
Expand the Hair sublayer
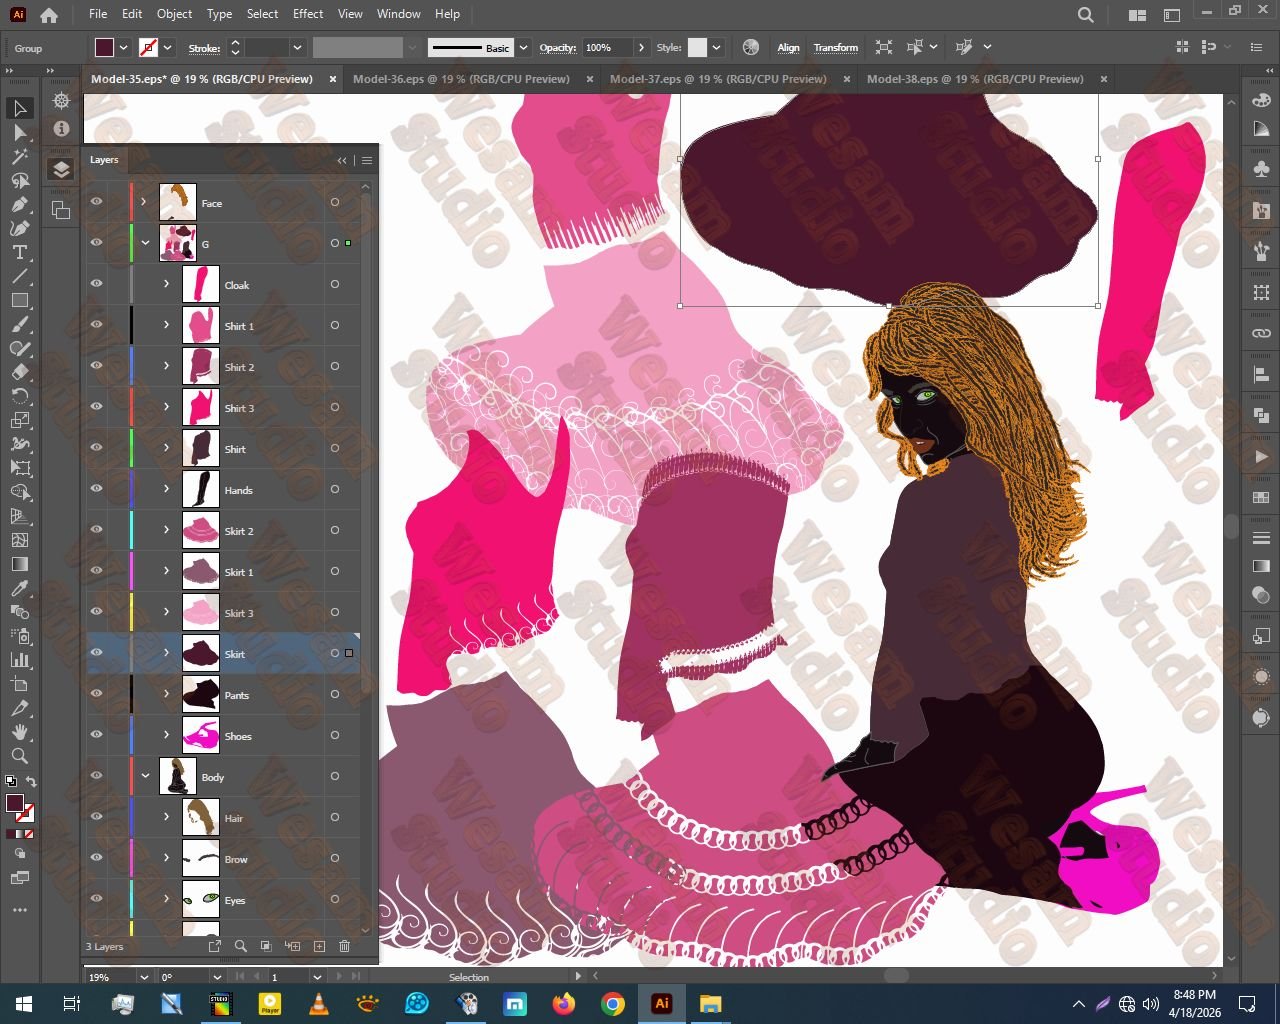pyautogui.click(x=167, y=817)
